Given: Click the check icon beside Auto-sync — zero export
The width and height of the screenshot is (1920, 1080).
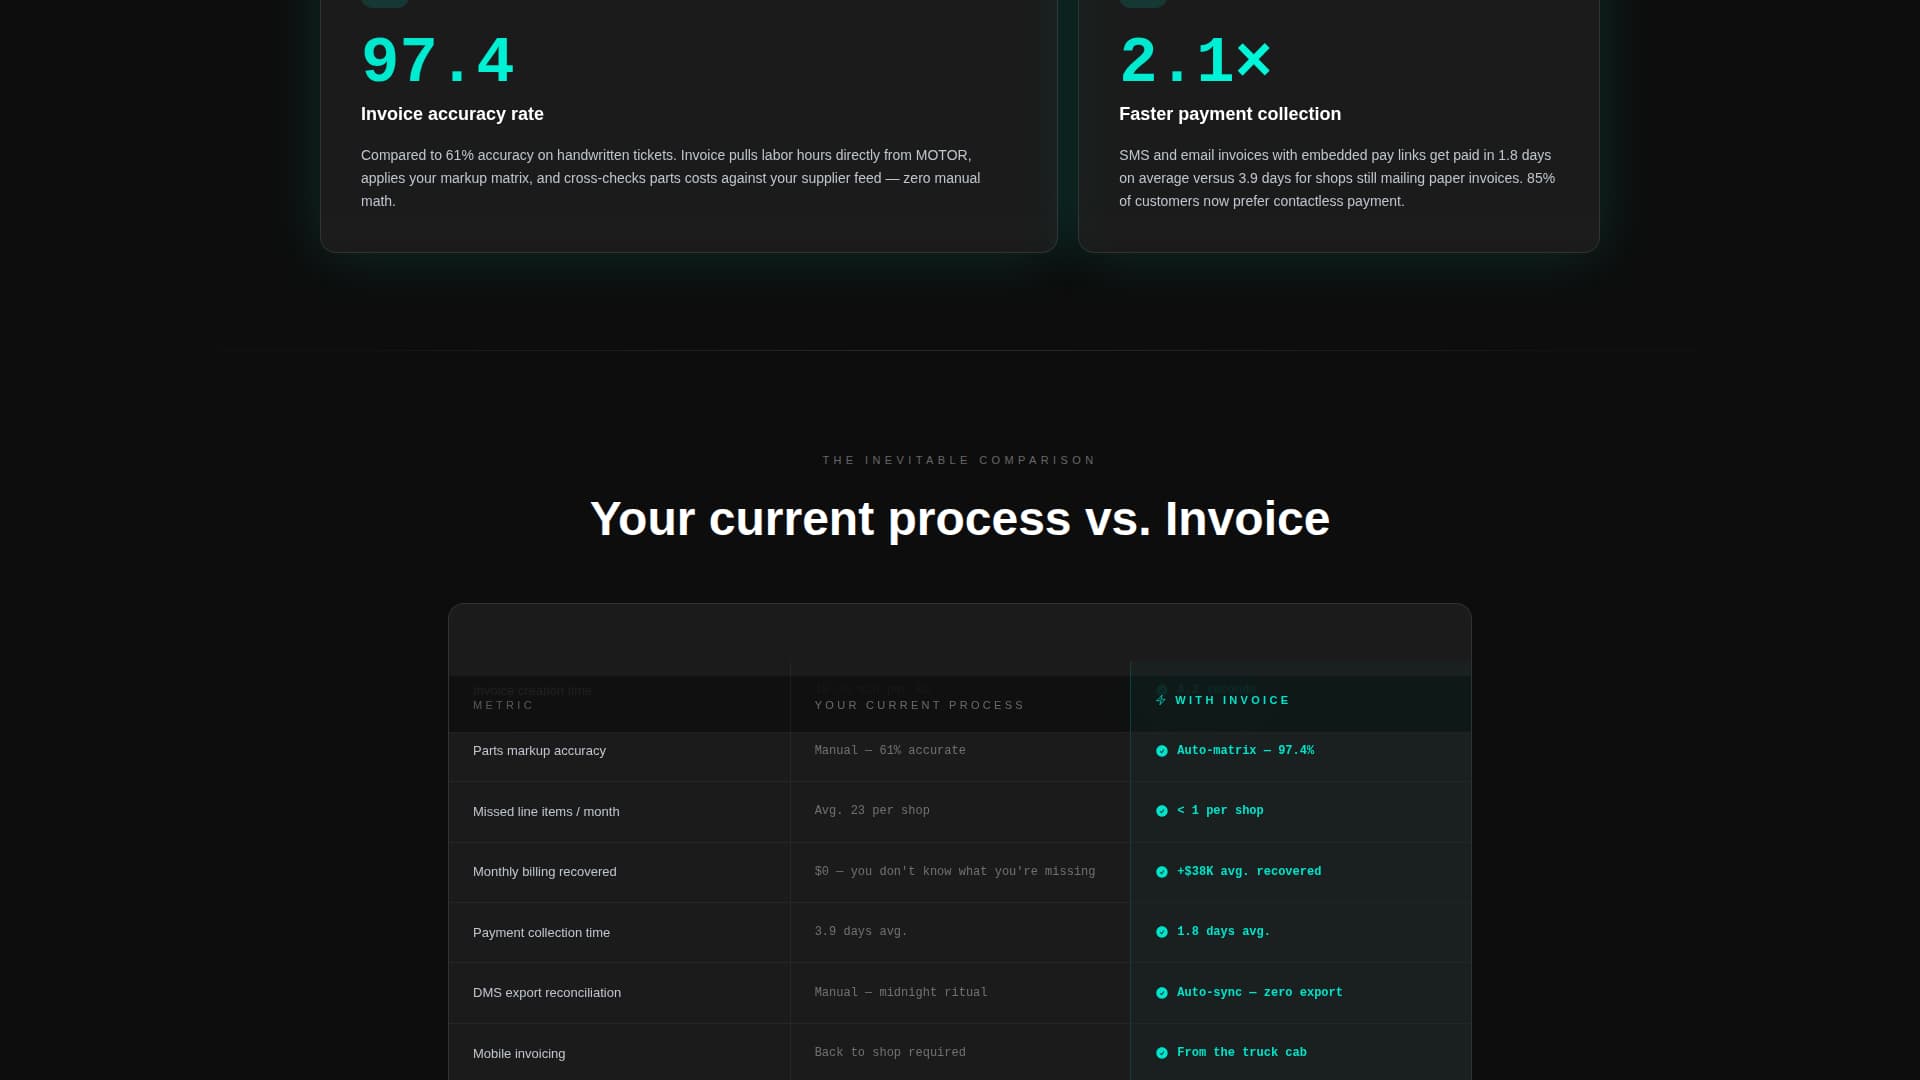Looking at the screenshot, I should tap(1162, 993).
